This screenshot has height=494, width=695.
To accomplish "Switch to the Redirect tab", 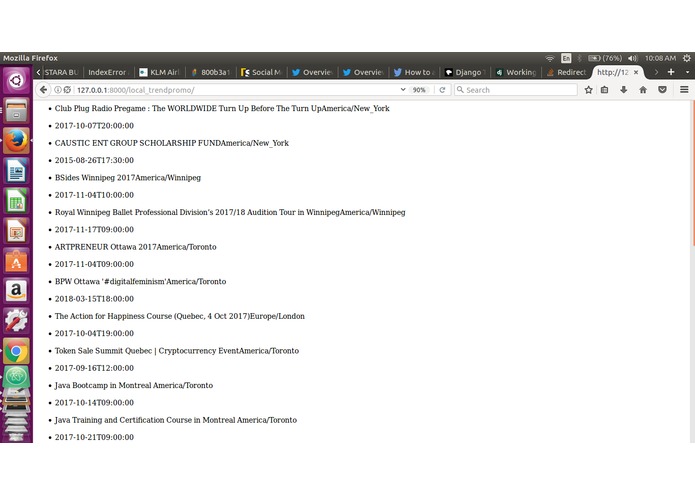I will click(x=567, y=72).
